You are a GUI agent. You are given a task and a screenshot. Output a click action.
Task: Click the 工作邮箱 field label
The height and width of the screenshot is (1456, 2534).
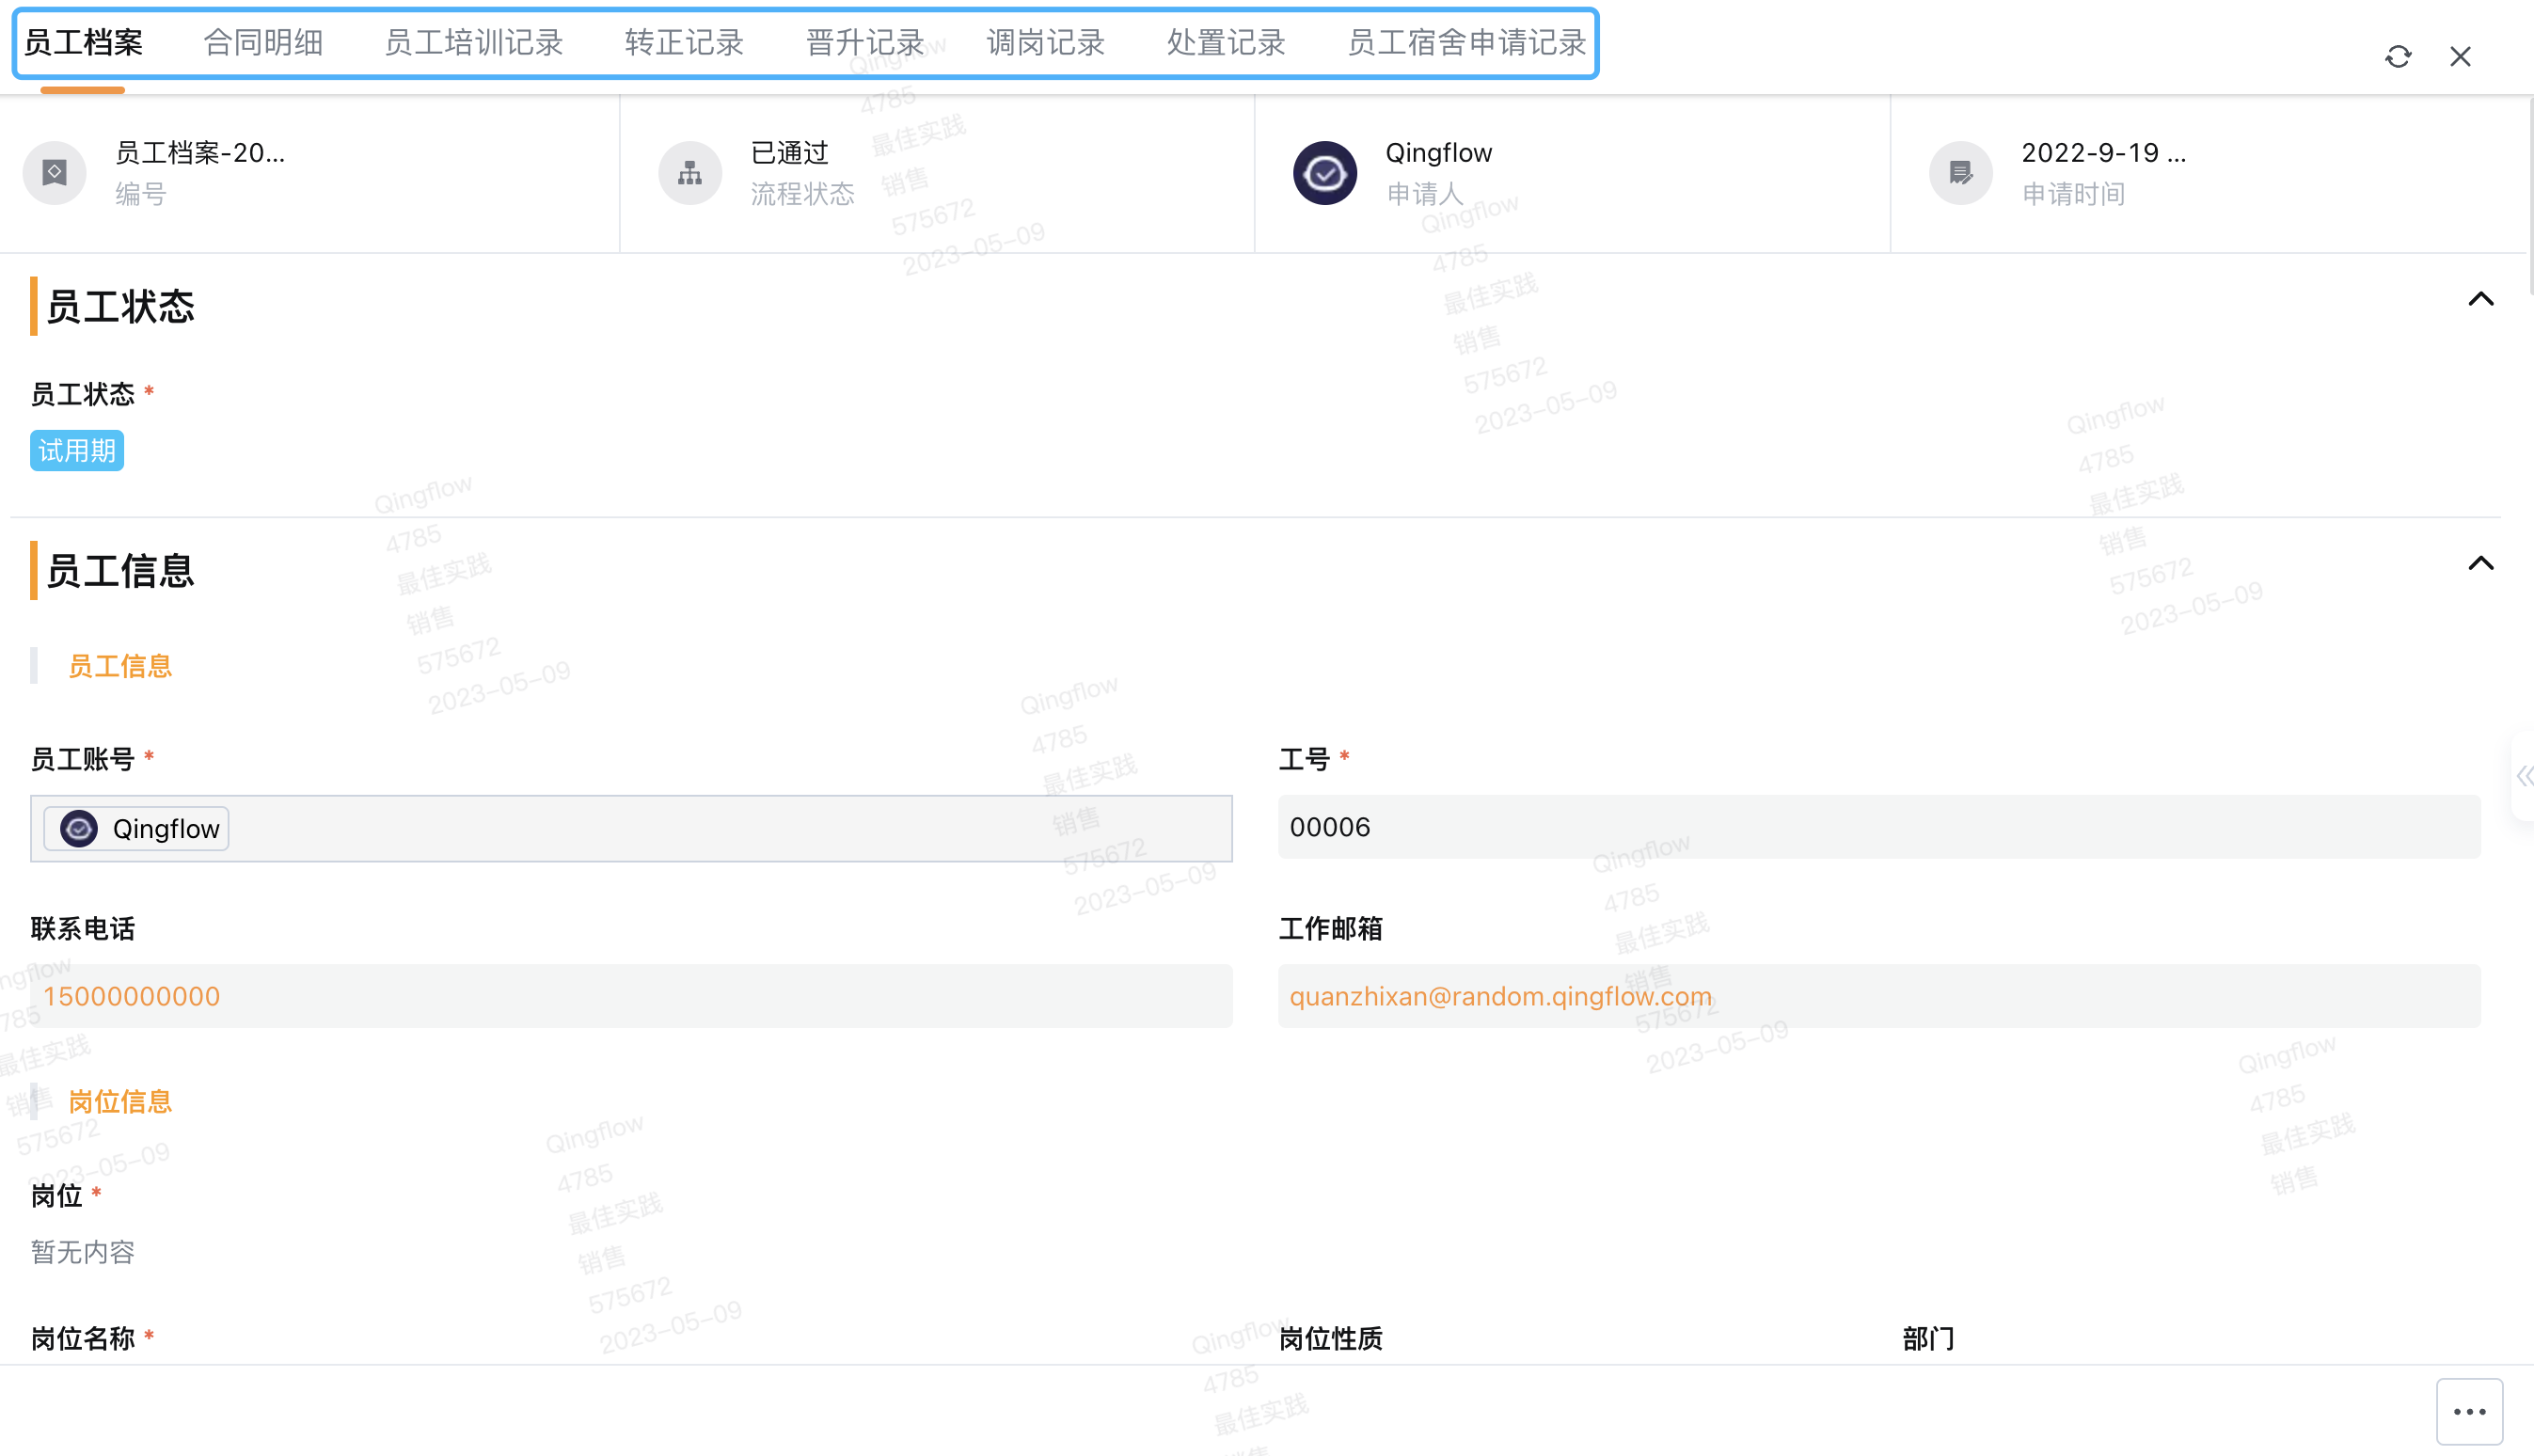[1331, 929]
